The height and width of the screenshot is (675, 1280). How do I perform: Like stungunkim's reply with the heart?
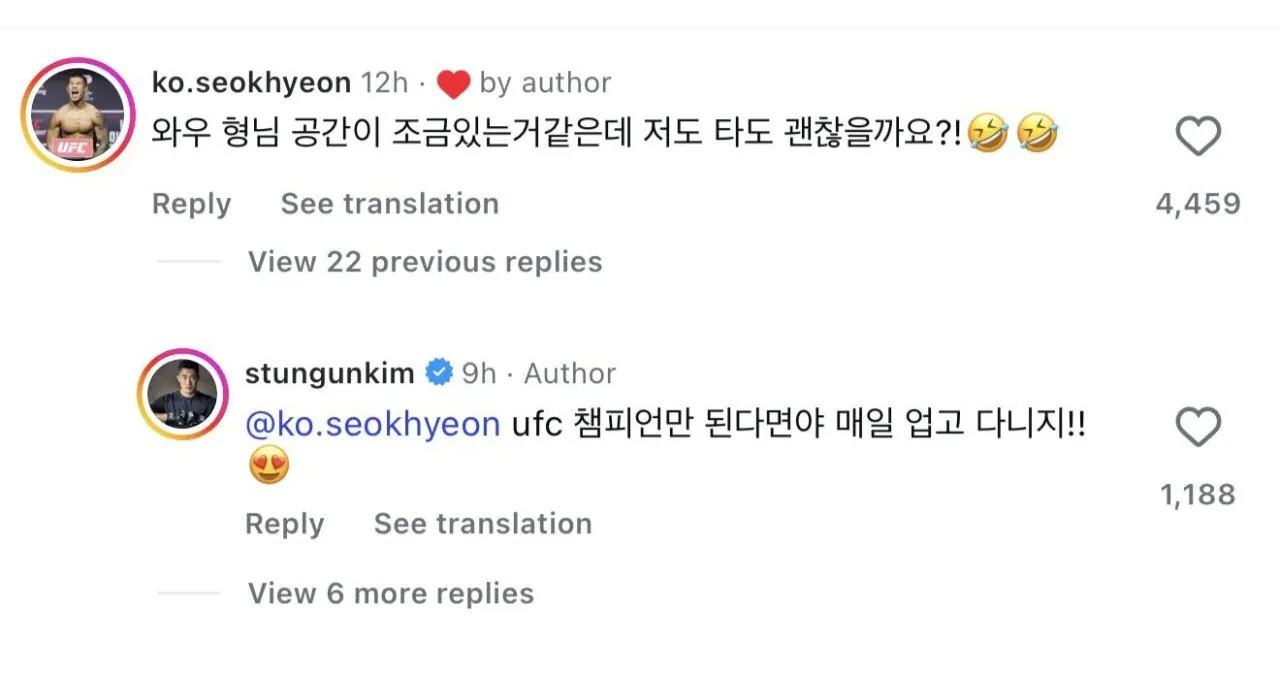click(x=1197, y=428)
